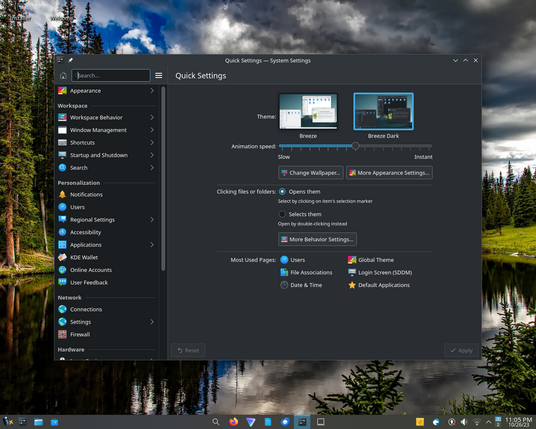The width and height of the screenshot is (536, 429).
Task: Select the 'Opens them' radio button
Action: [x=282, y=192]
